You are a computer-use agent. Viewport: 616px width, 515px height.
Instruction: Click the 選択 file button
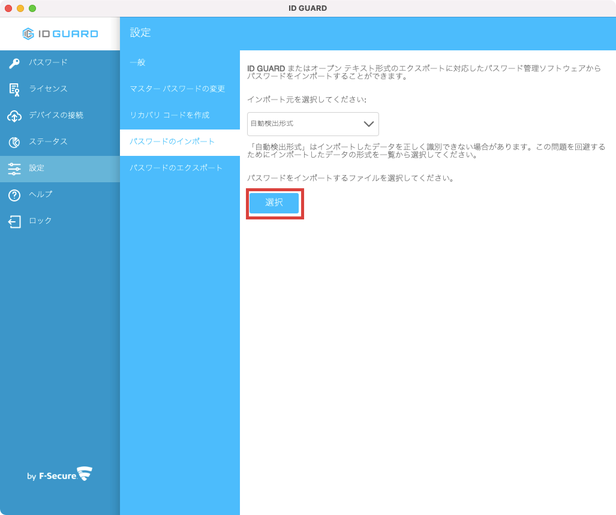274,203
